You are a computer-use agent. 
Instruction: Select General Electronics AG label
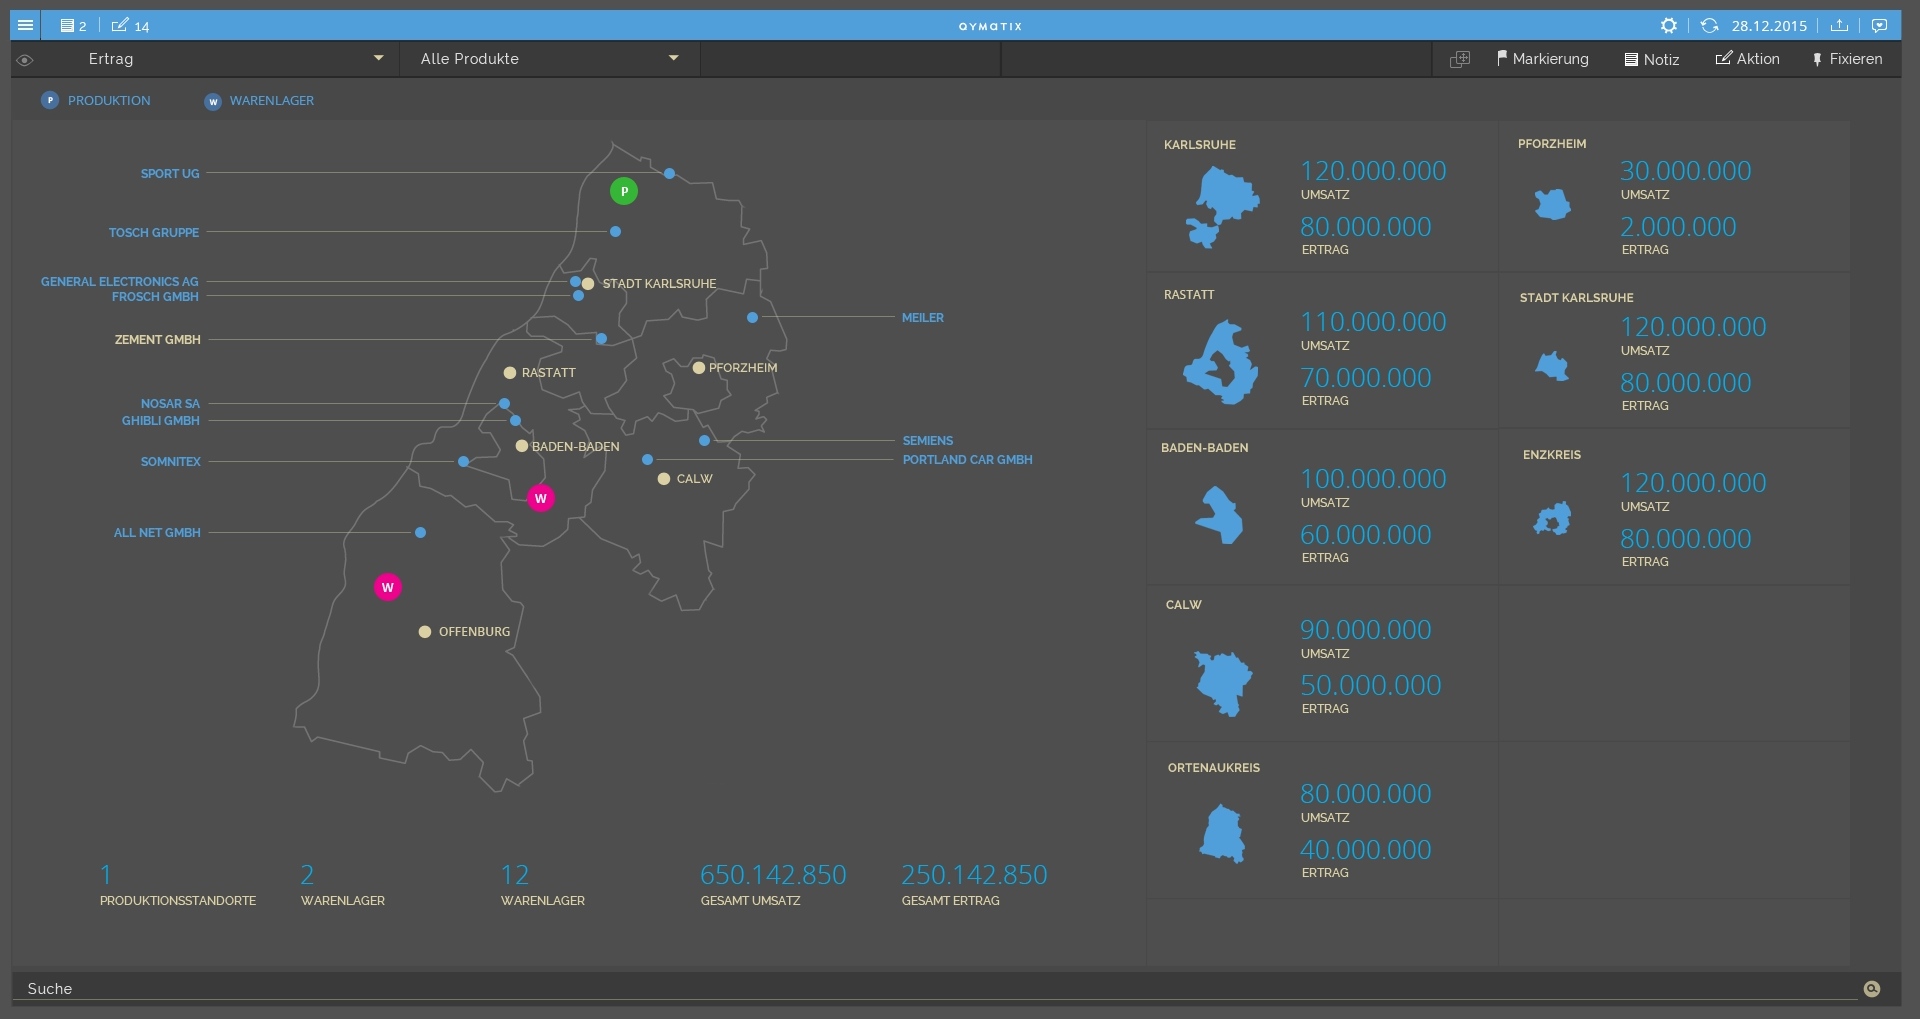[x=120, y=282]
